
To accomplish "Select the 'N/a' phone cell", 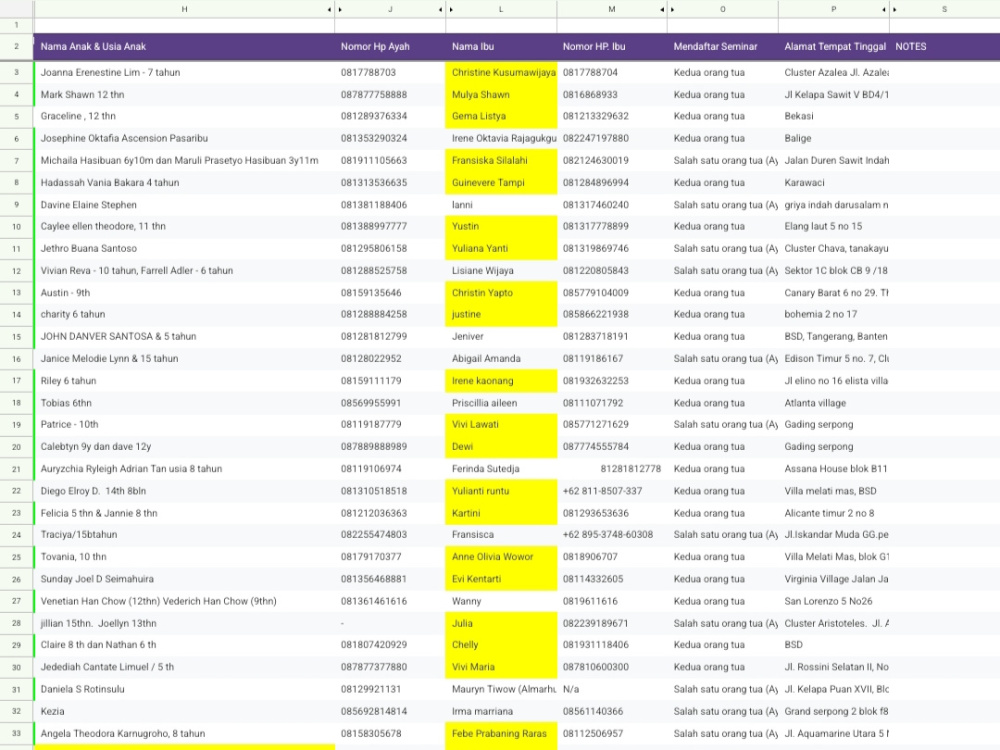I will click(612, 689).
